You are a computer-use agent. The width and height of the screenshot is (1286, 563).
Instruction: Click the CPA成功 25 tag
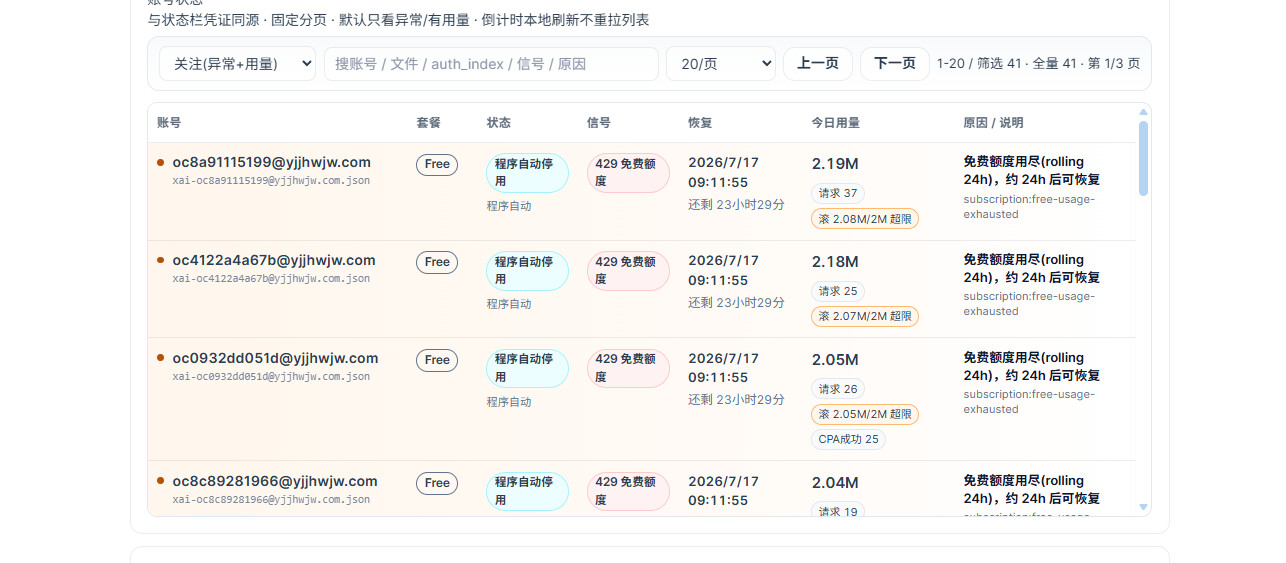[848, 439]
